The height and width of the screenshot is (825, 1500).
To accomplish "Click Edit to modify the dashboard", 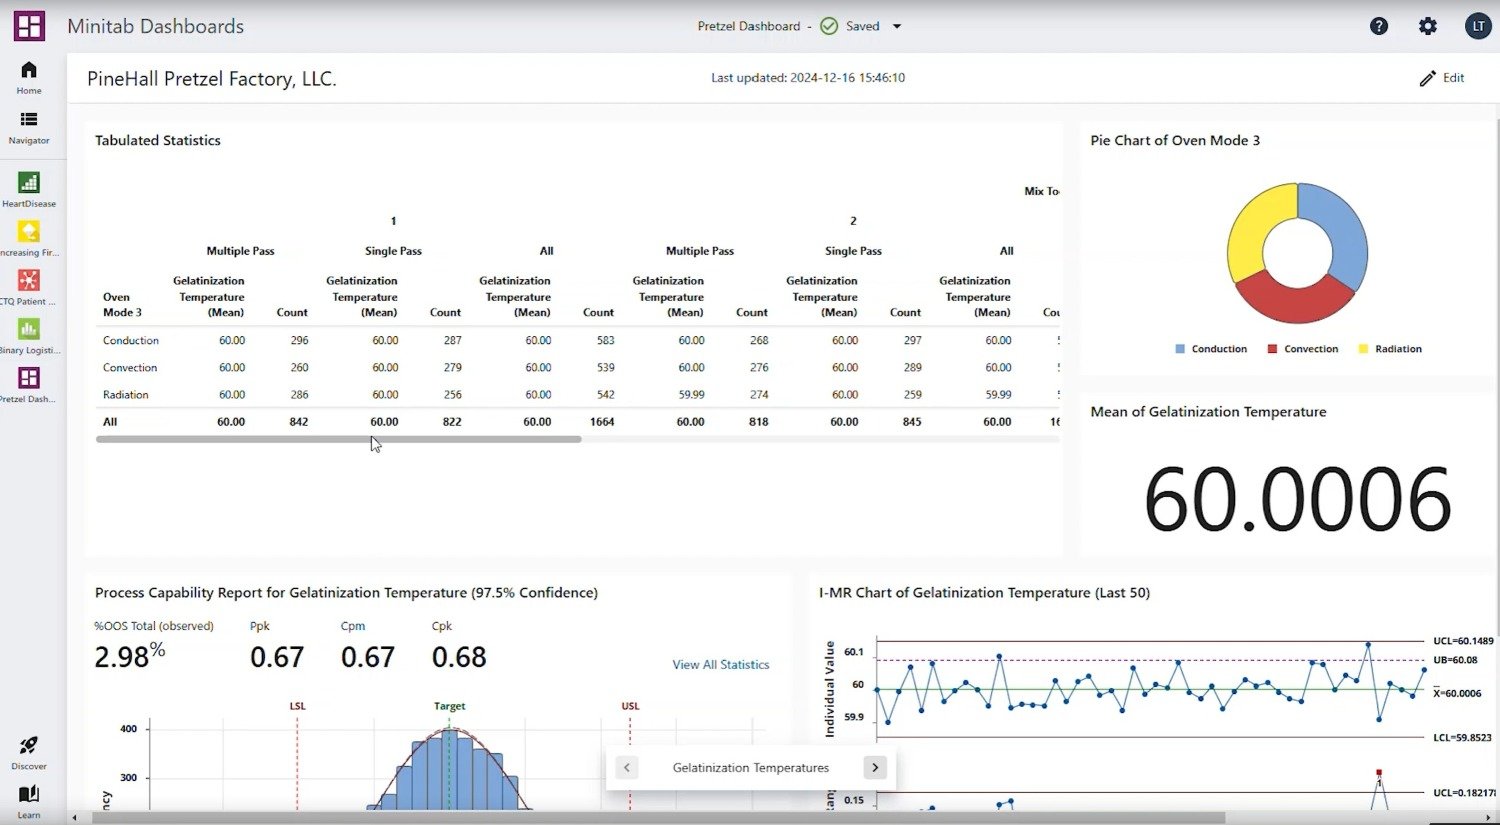I will click(x=1442, y=78).
